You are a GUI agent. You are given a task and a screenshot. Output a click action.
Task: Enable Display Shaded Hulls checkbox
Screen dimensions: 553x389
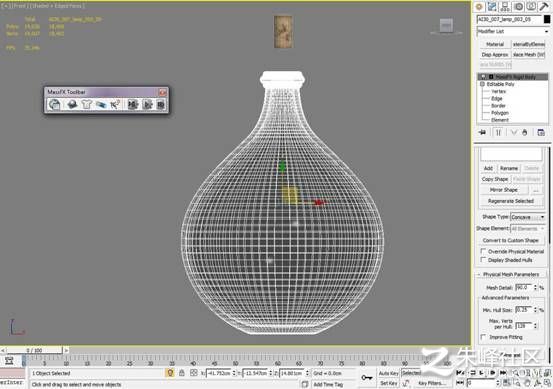click(x=483, y=260)
